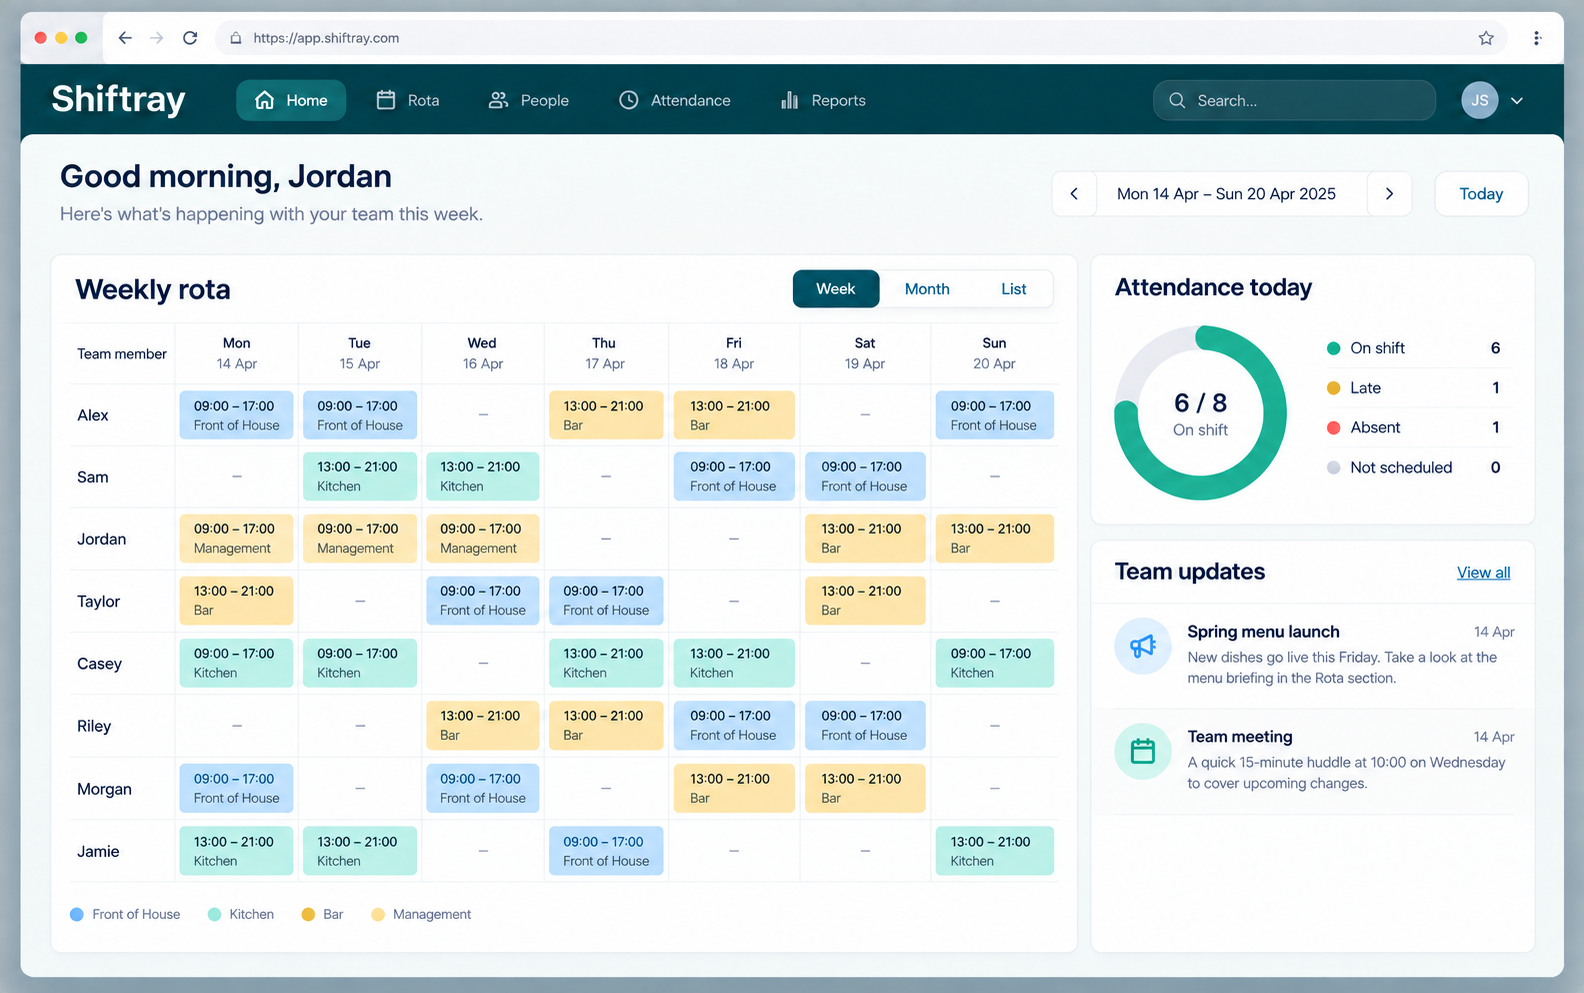Click the Weekly rota heading
1584x993 pixels.
point(153,289)
